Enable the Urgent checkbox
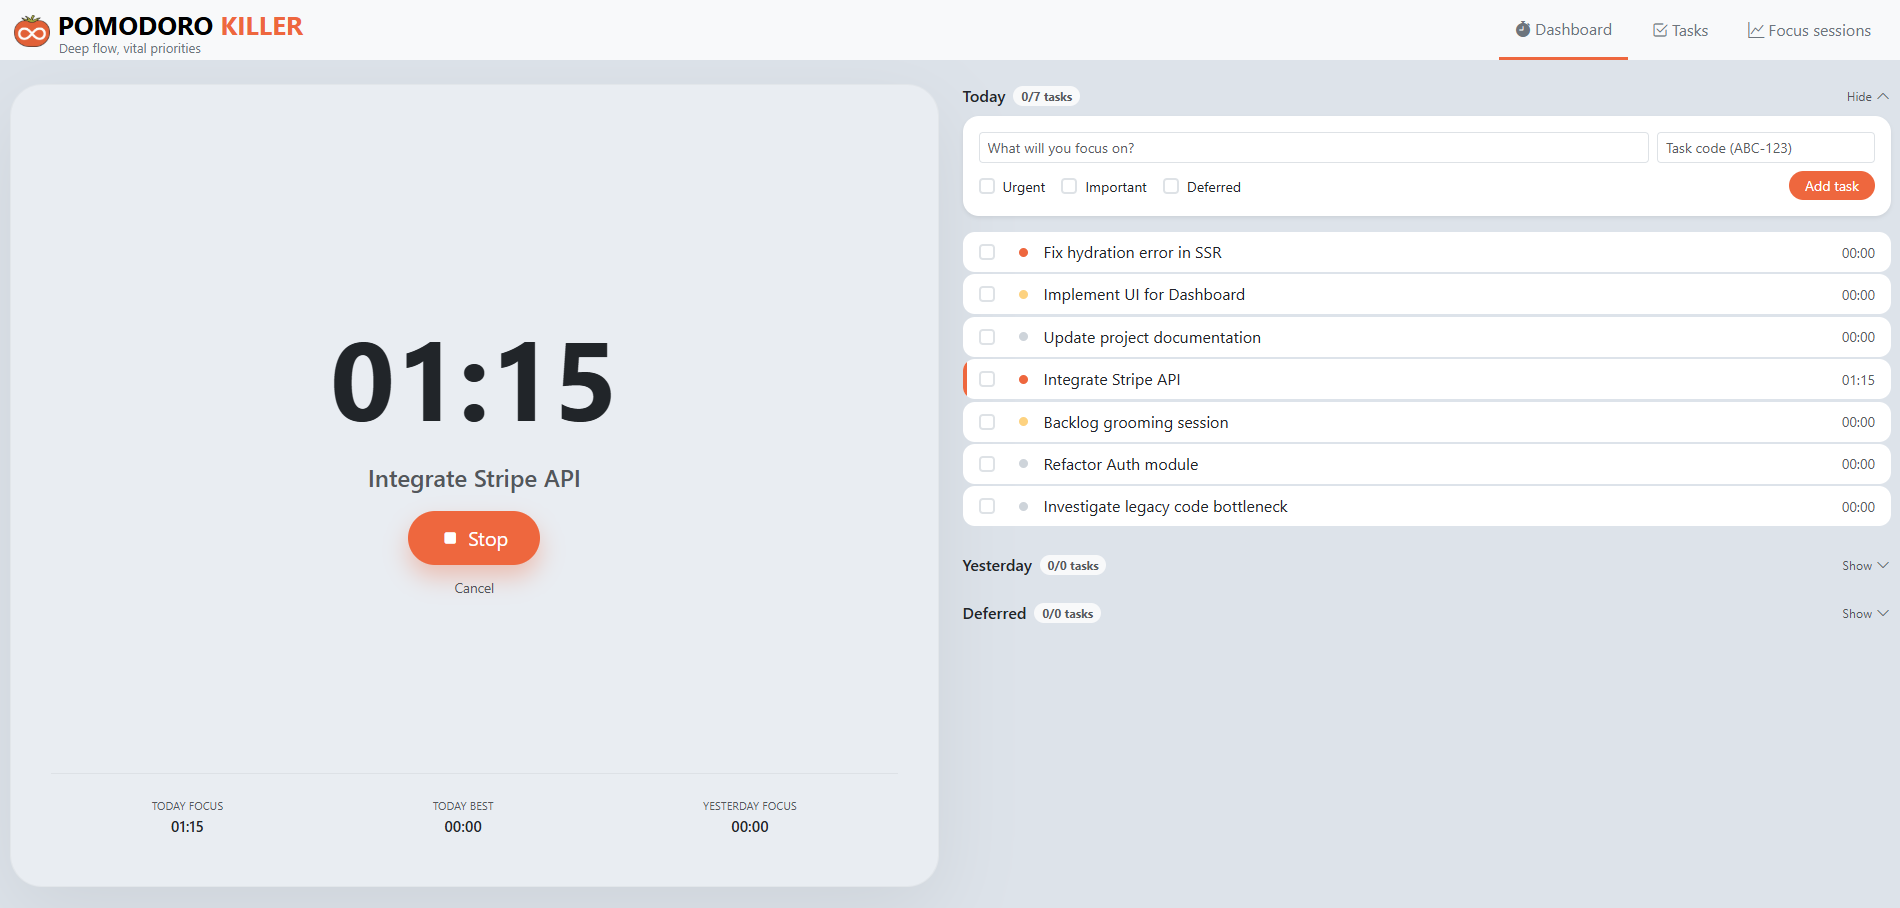Screen dimensions: 1900x908 (987, 187)
